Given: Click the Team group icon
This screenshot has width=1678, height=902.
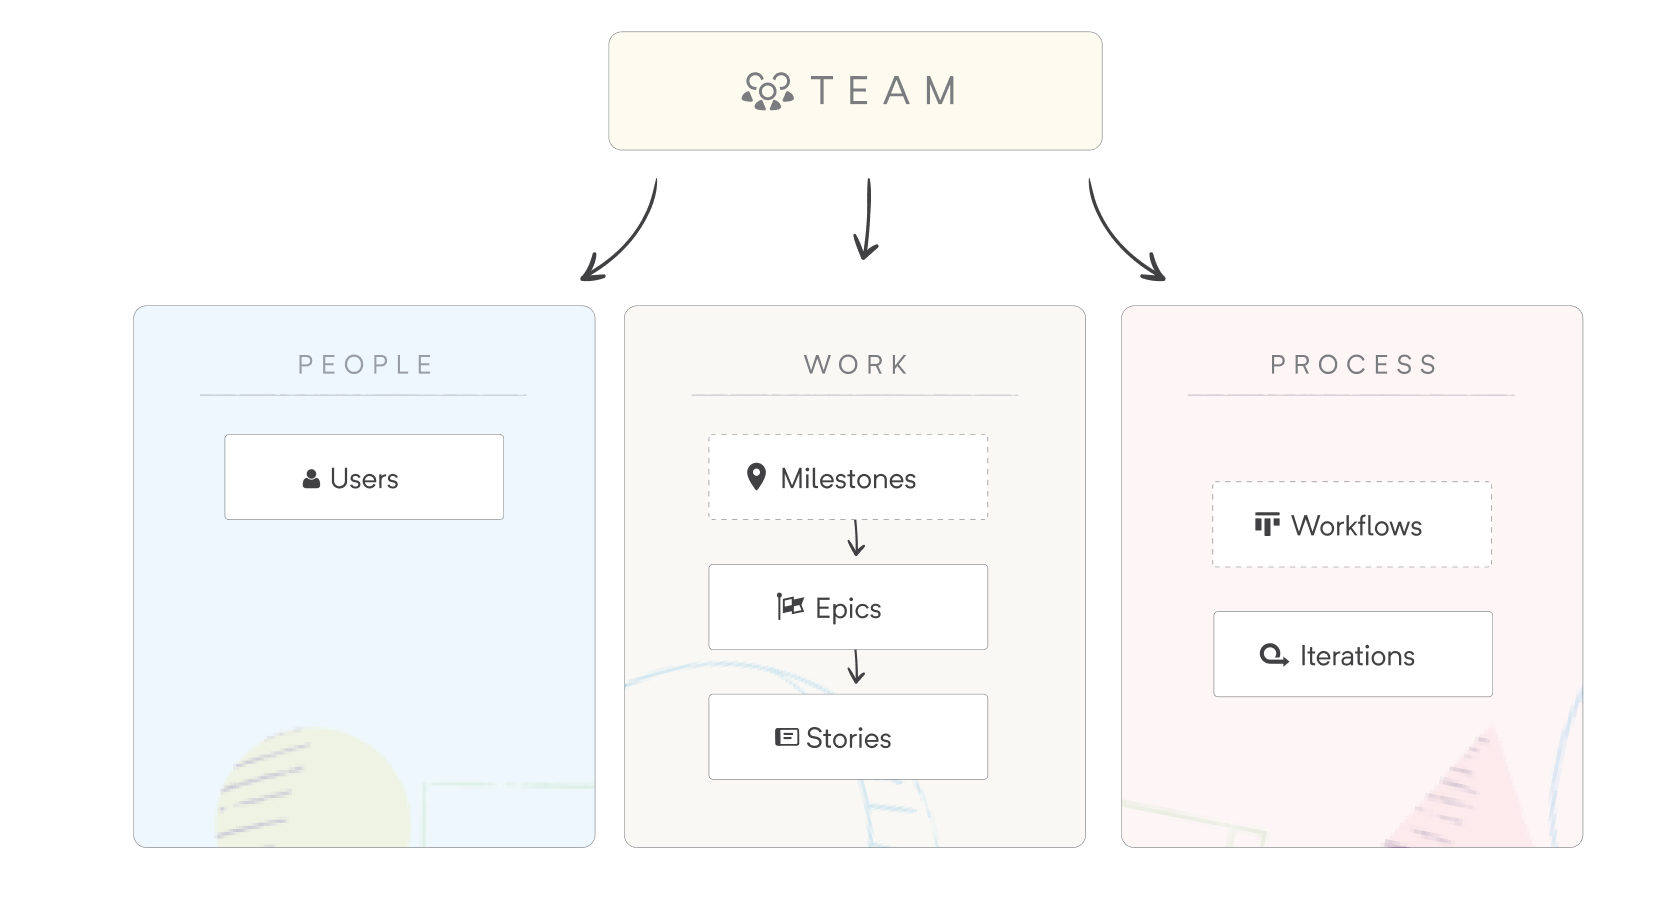Looking at the screenshot, I should point(767,91).
